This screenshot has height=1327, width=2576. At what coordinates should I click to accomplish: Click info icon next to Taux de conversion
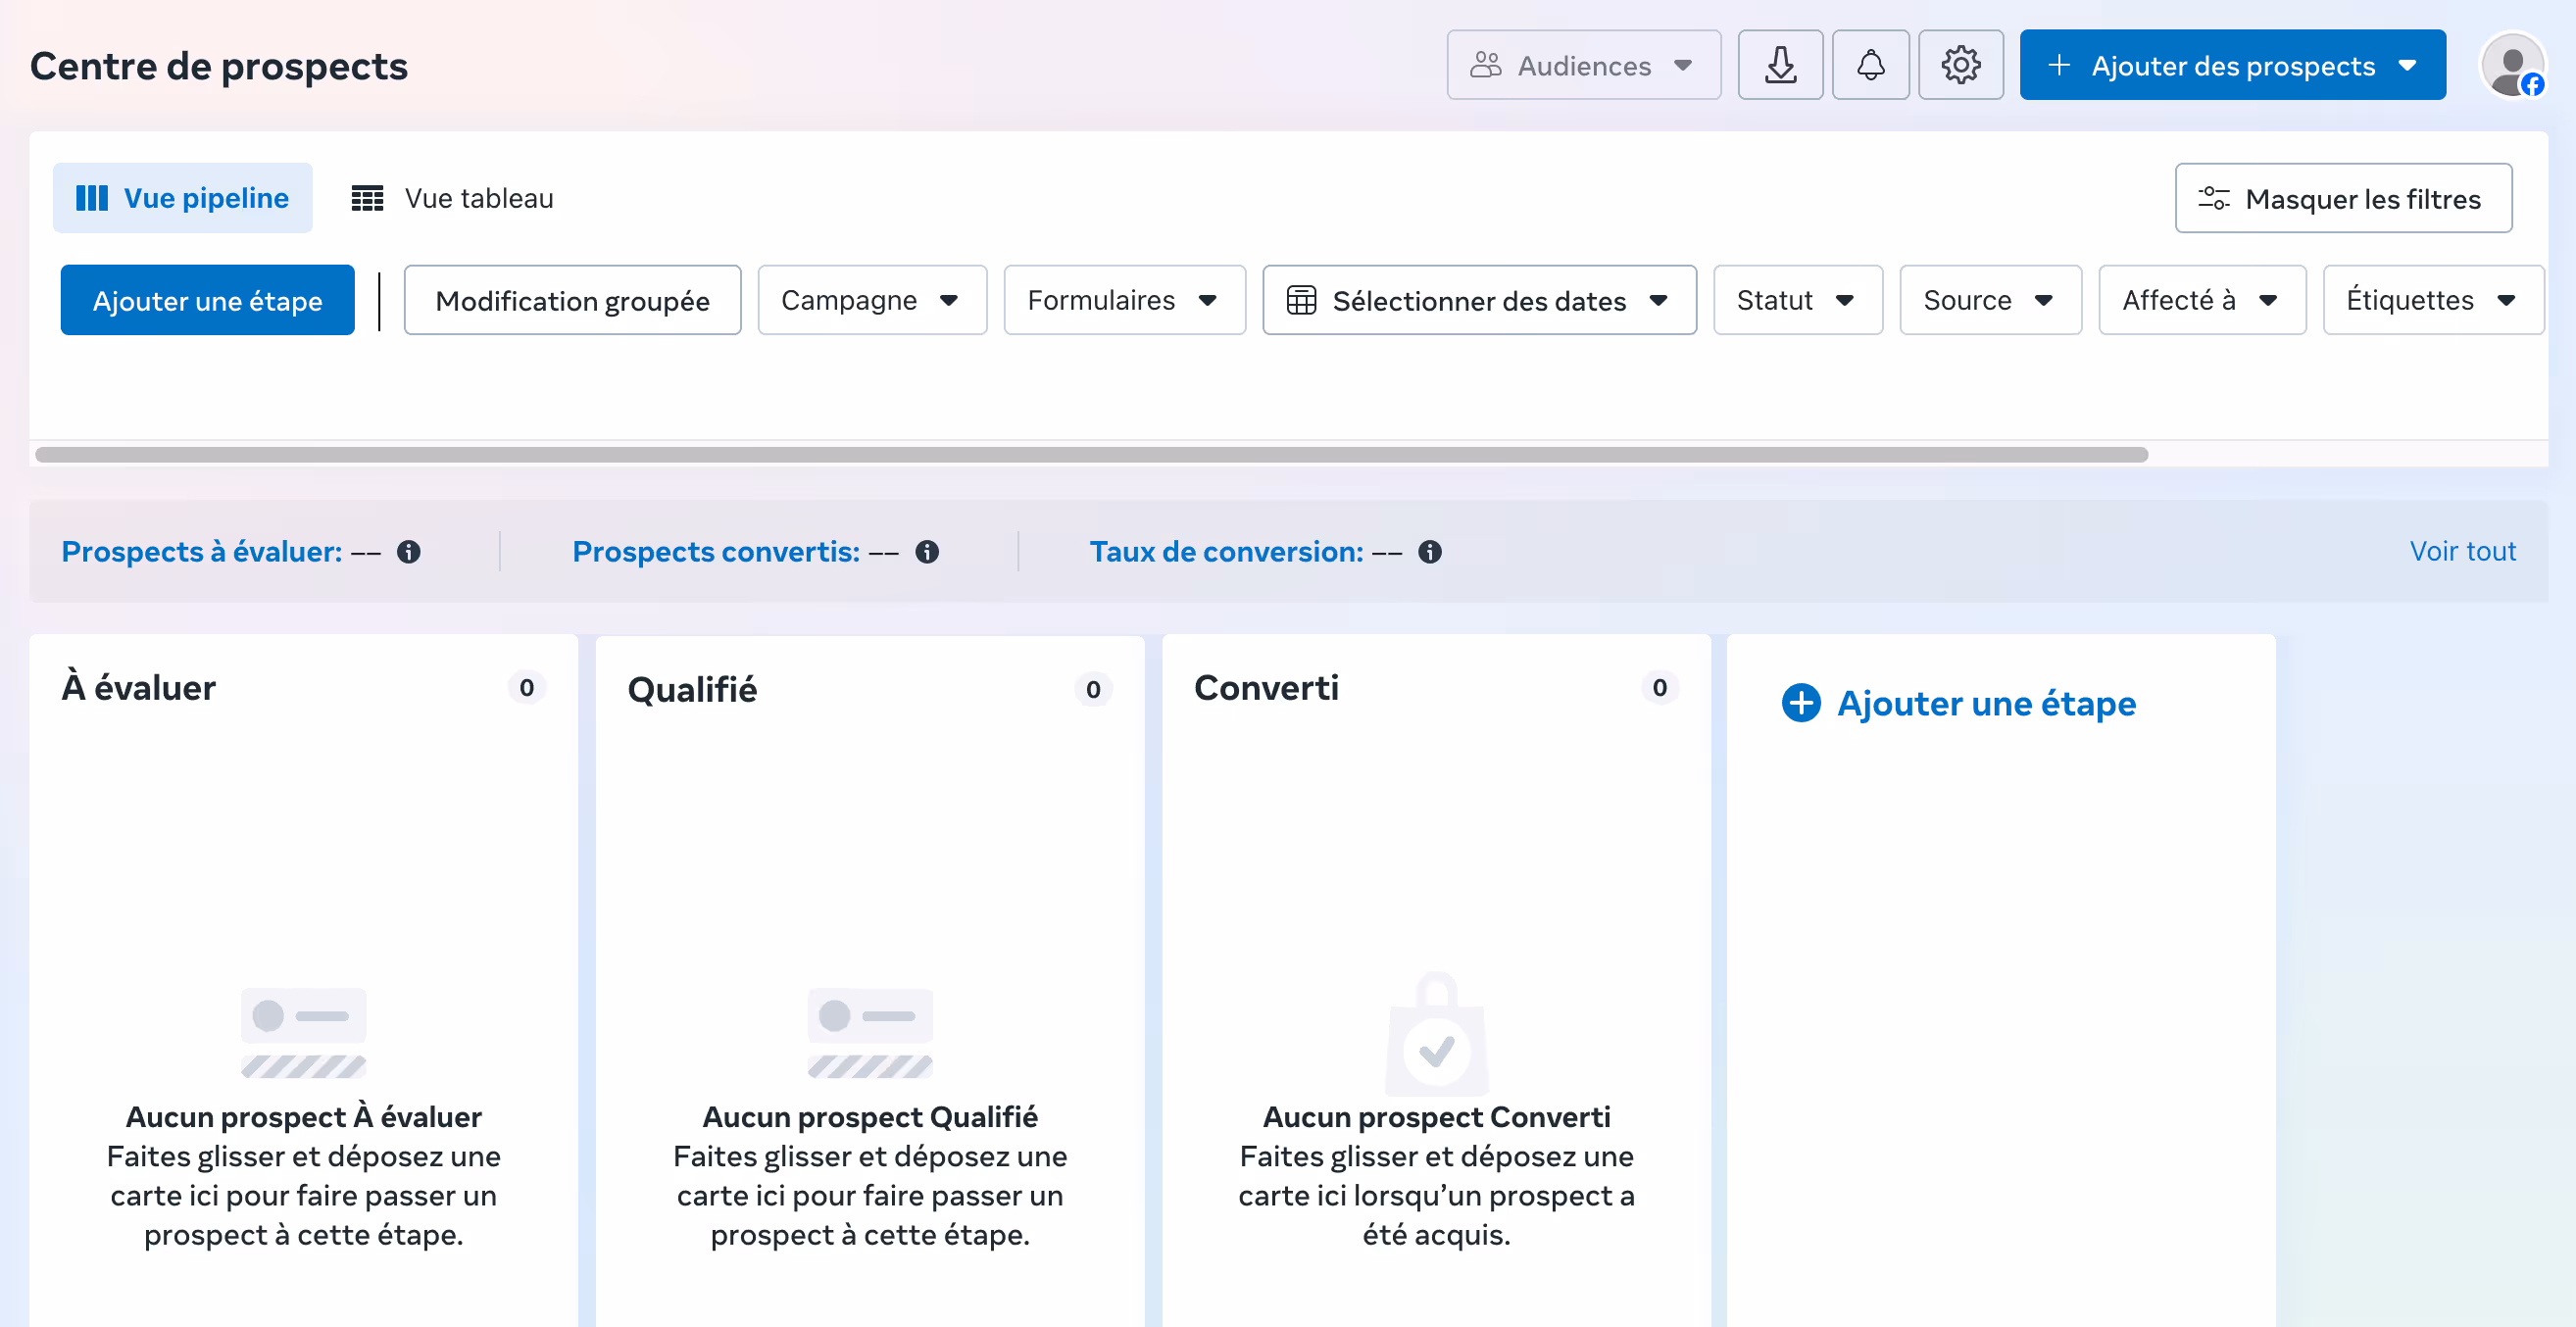1430,552
